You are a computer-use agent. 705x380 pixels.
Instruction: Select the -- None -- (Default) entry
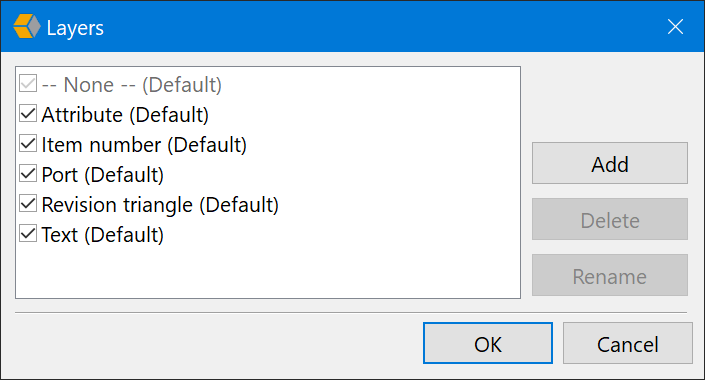tap(132, 85)
